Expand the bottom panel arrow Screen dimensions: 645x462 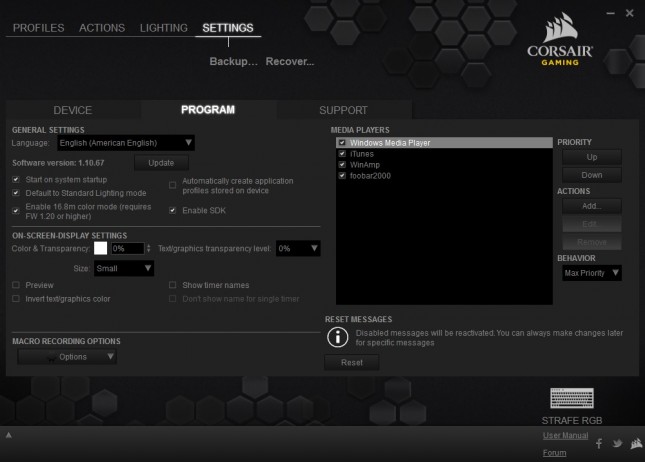pyautogui.click(x=9, y=435)
